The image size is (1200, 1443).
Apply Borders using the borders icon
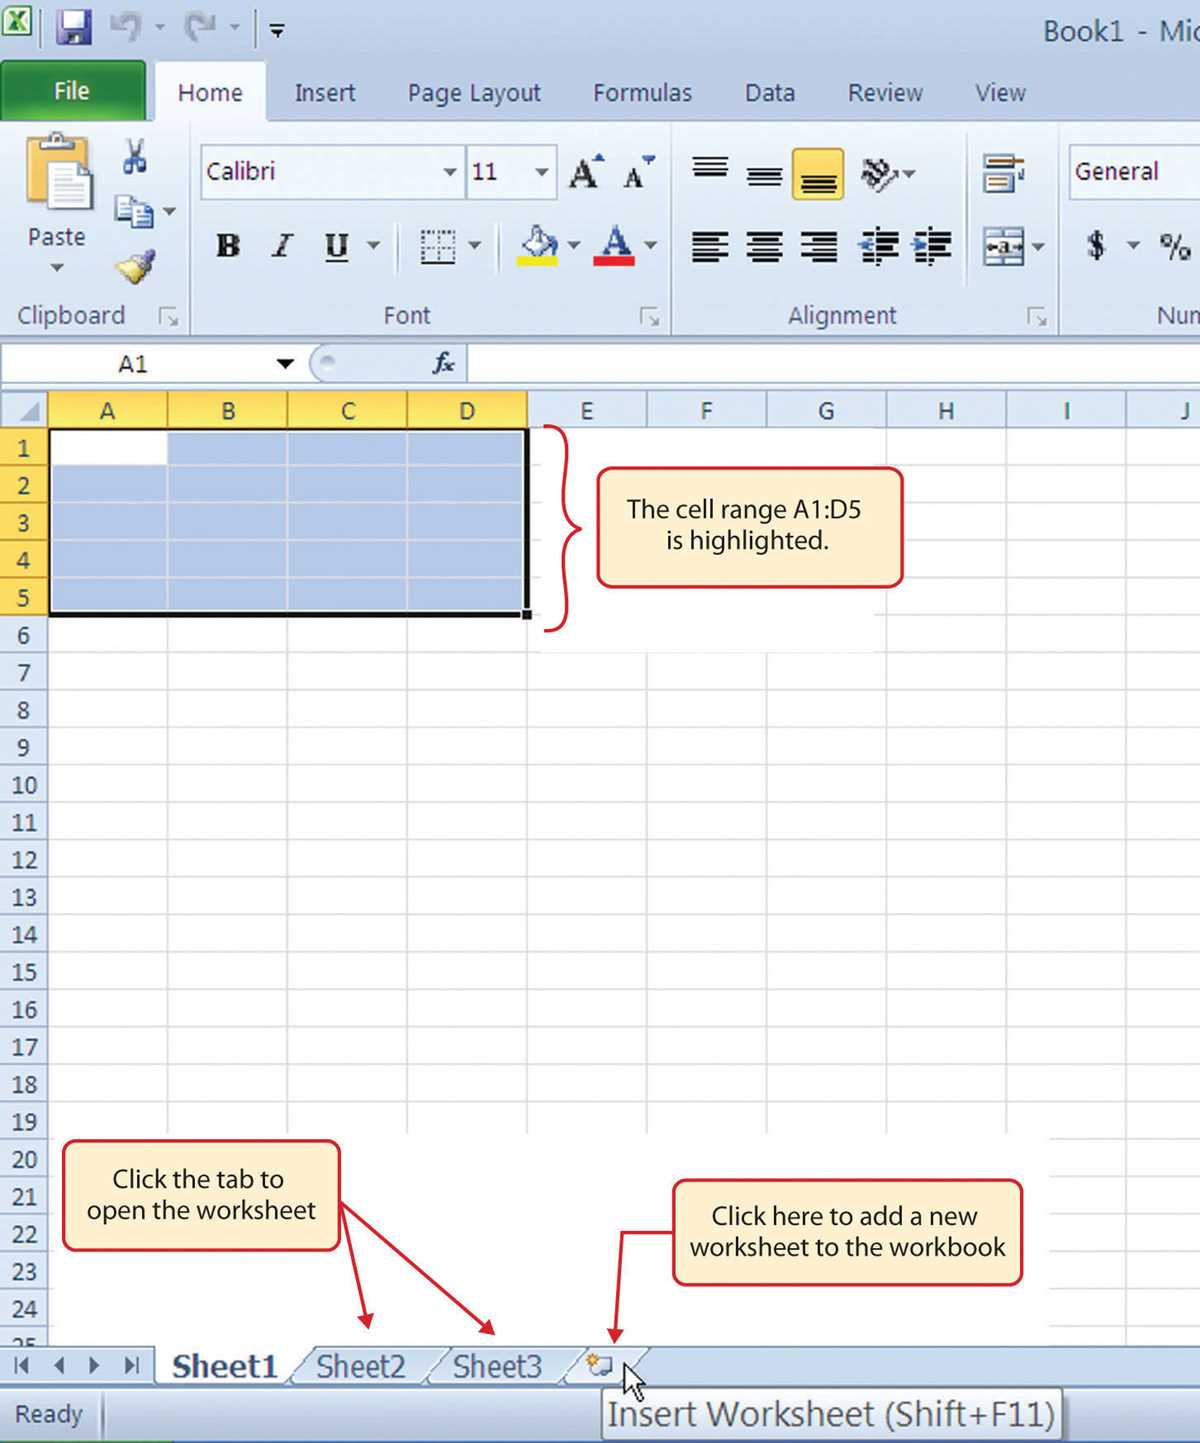pyautogui.click(x=438, y=246)
